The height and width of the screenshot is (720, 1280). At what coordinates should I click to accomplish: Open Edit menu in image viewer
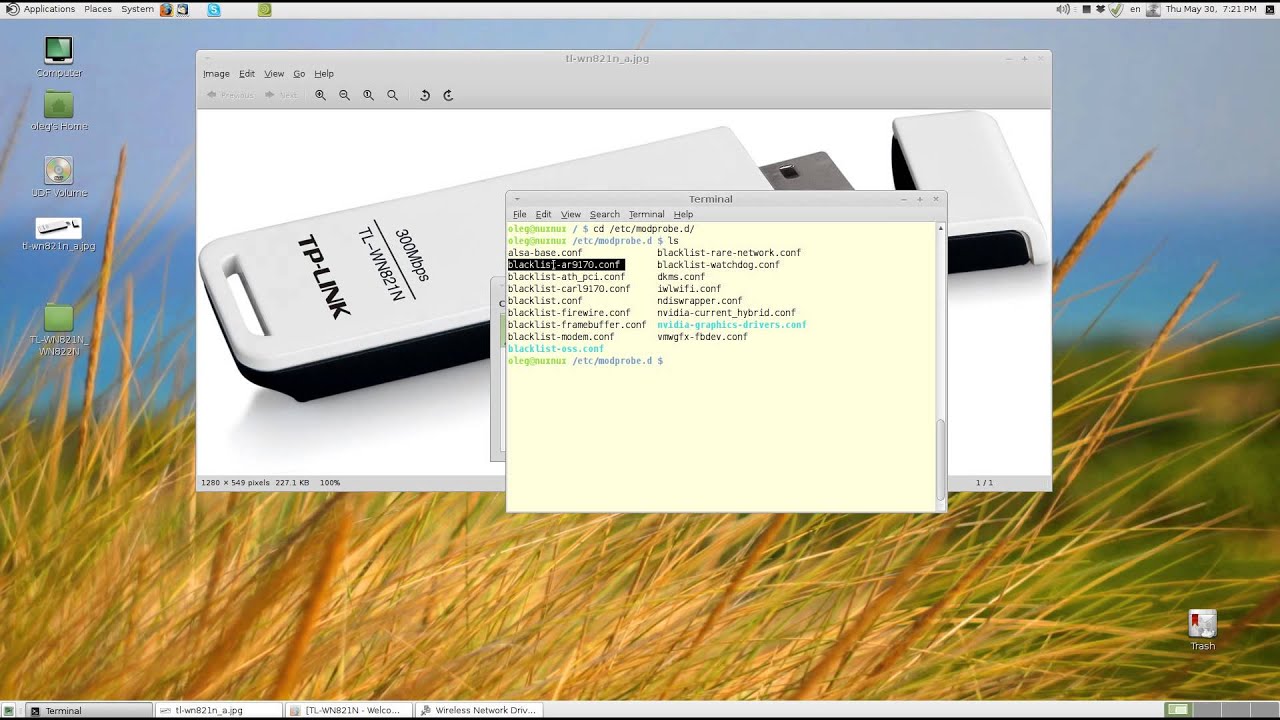tap(247, 74)
